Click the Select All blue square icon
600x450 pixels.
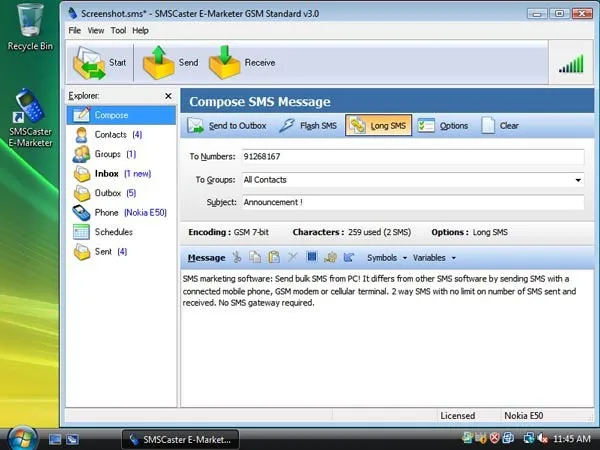click(x=312, y=257)
